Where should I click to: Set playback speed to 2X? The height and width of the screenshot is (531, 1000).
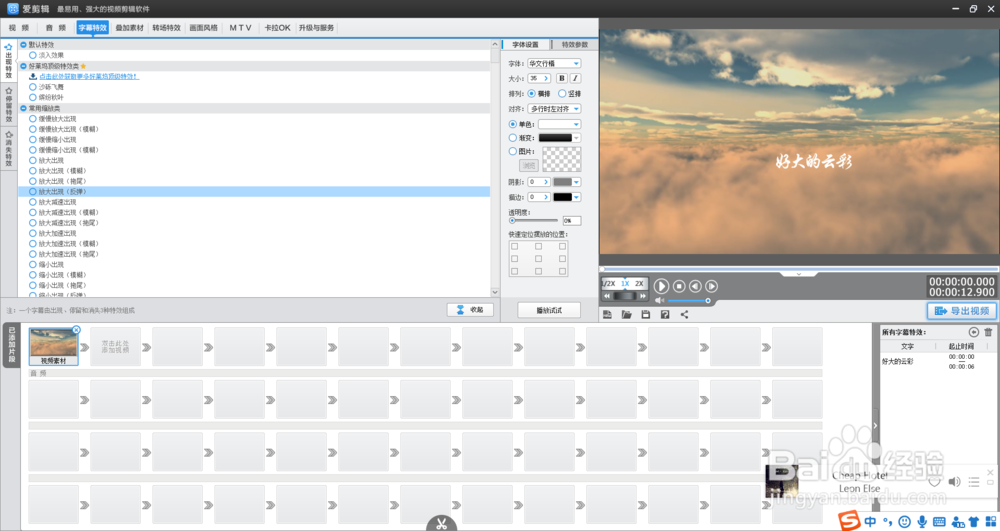coord(639,284)
